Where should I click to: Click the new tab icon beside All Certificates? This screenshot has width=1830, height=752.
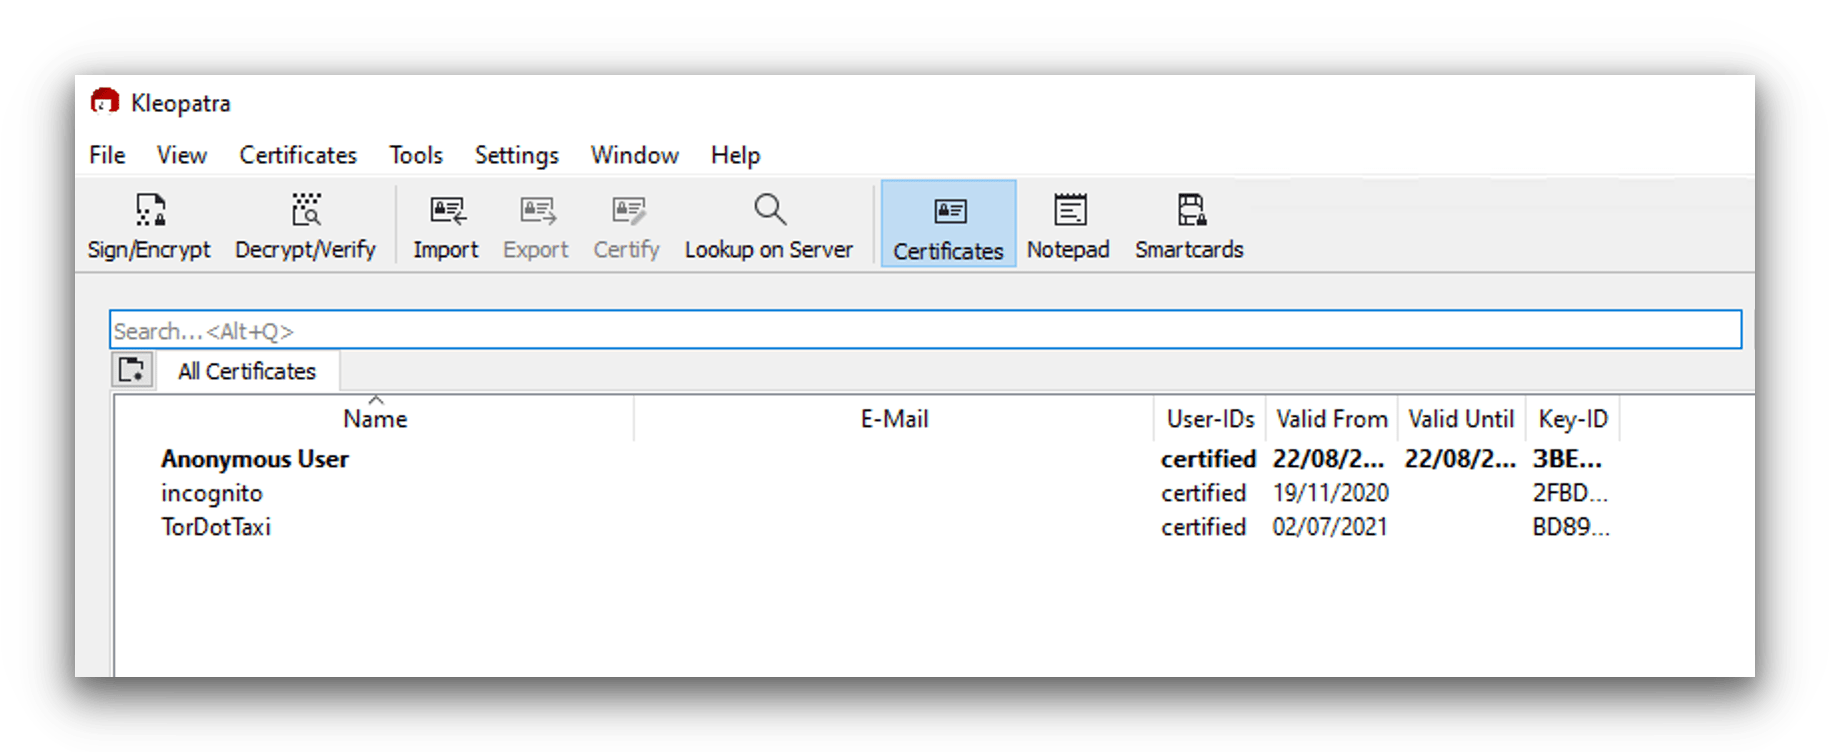tap(132, 370)
